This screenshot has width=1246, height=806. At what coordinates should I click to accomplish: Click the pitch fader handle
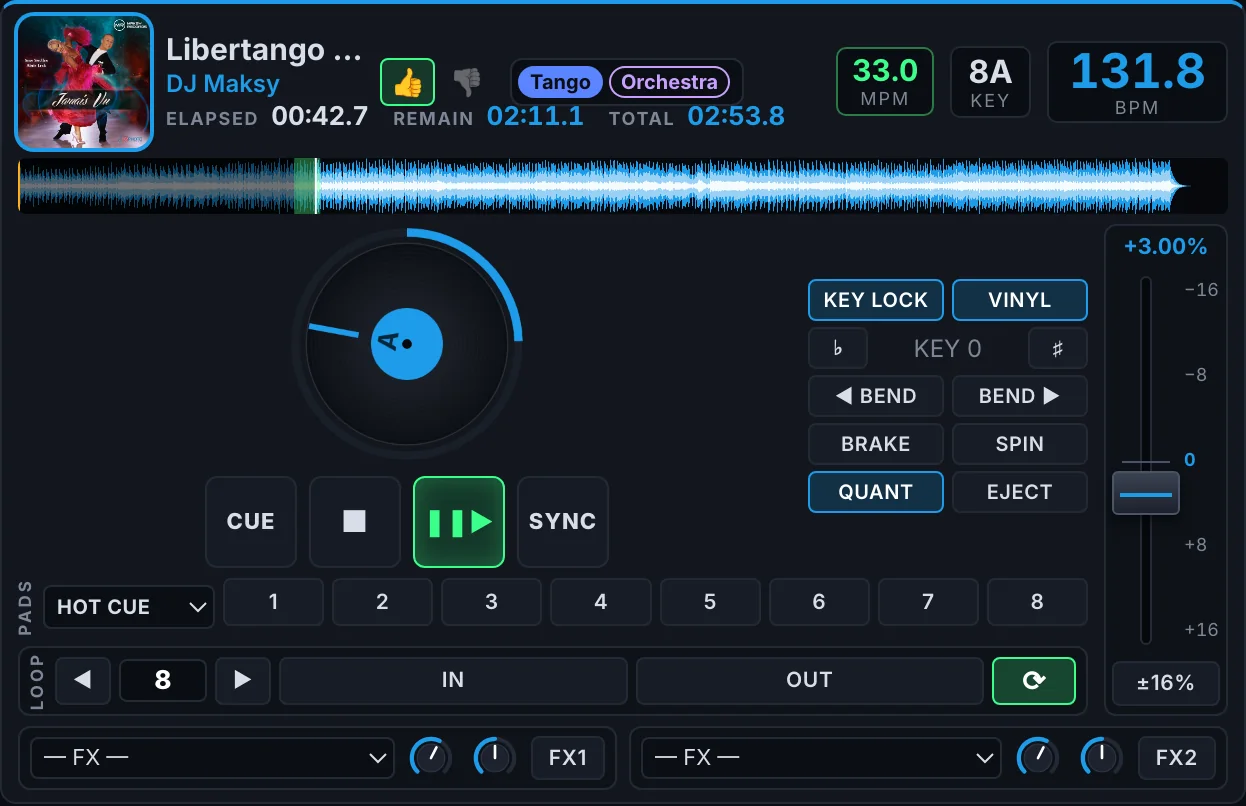(x=1146, y=493)
